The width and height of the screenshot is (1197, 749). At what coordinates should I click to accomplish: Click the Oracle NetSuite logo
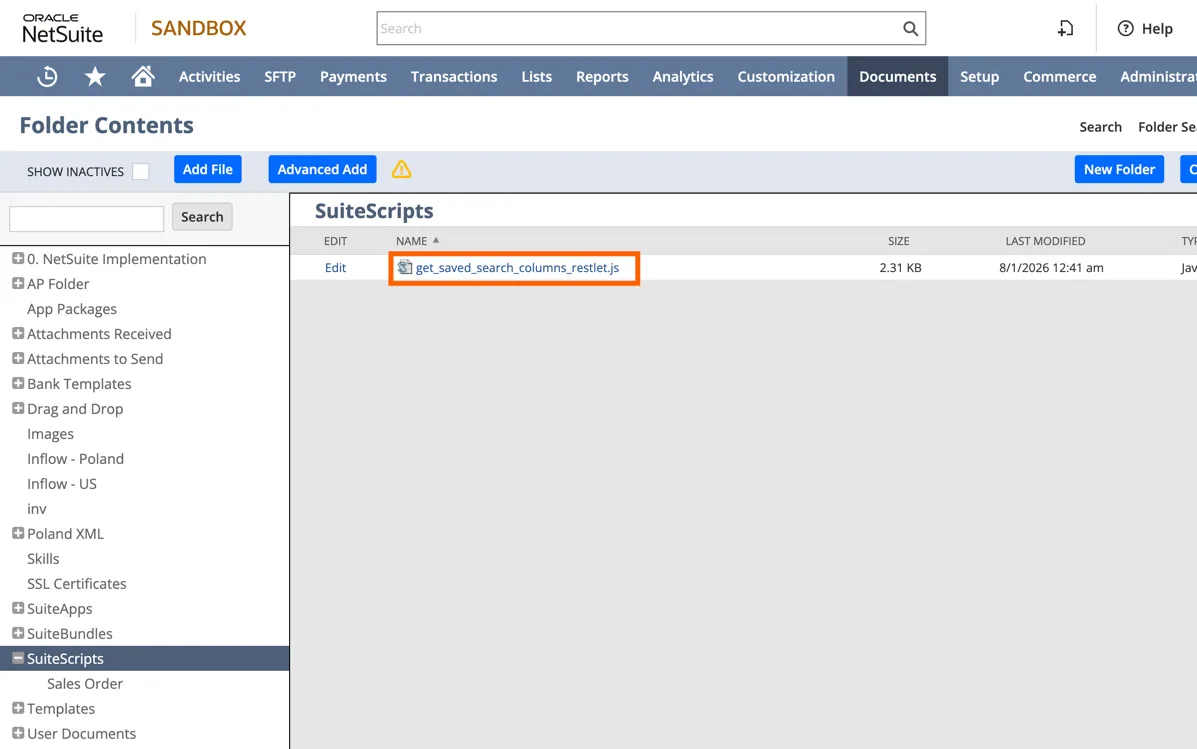(x=63, y=28)
